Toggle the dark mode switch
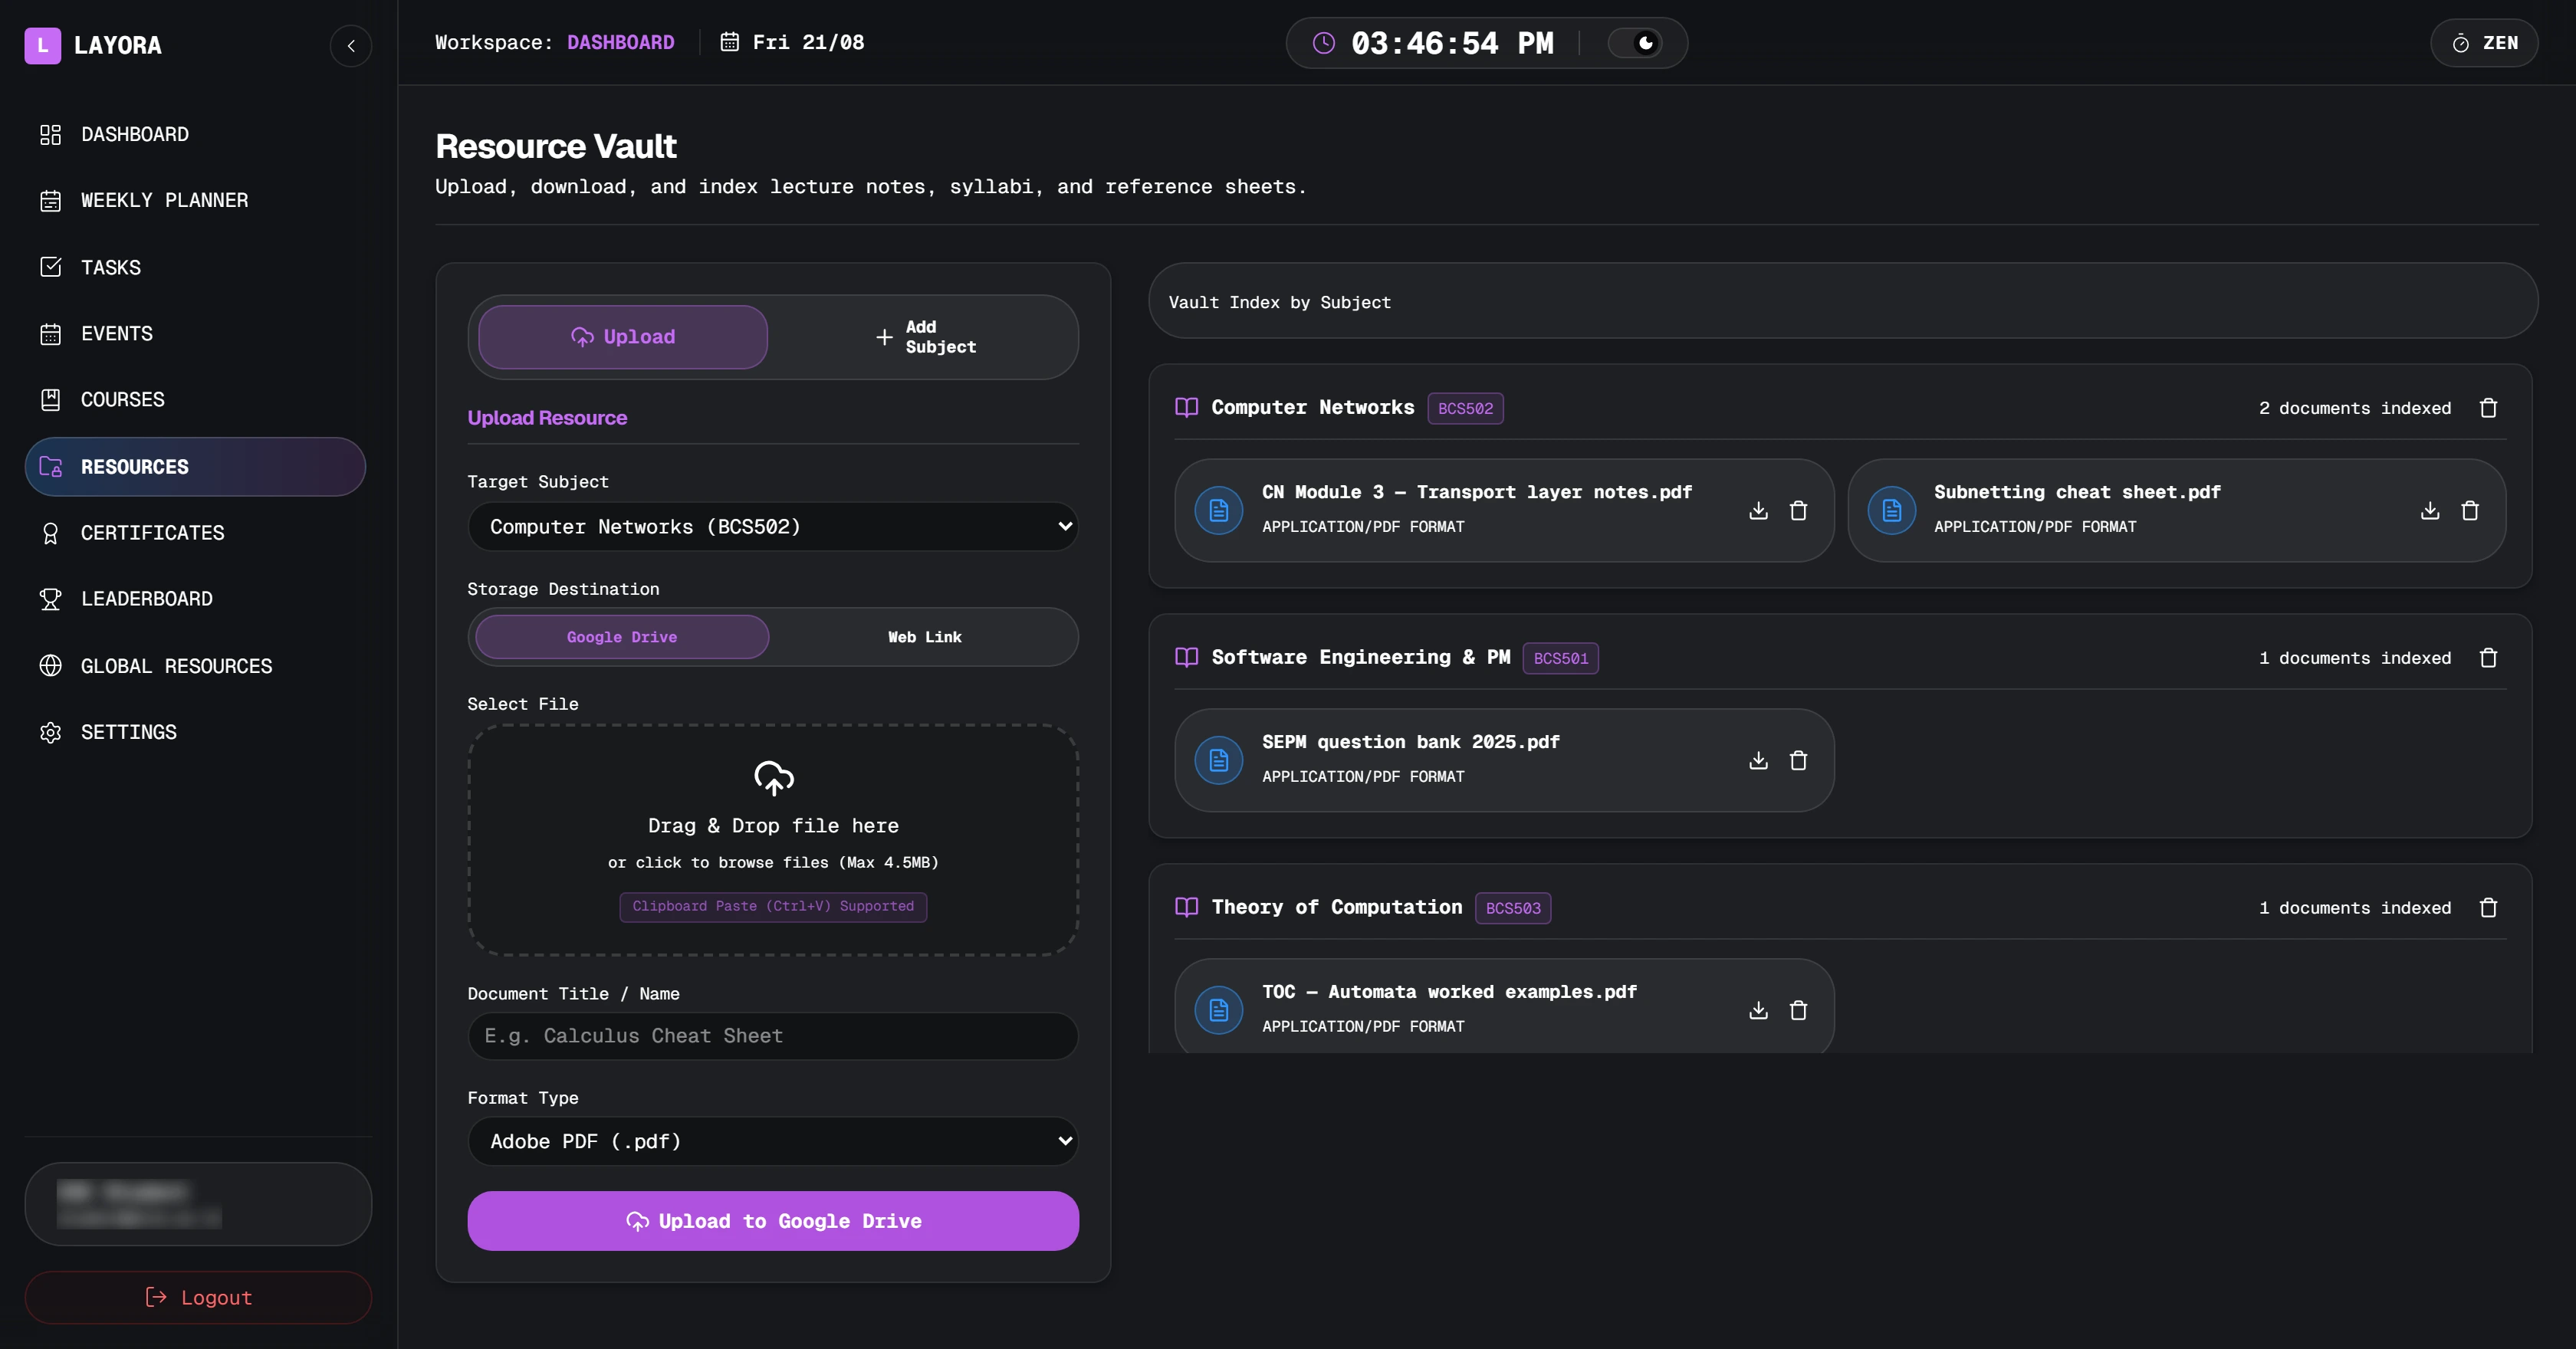 [x=1635, y=43]
